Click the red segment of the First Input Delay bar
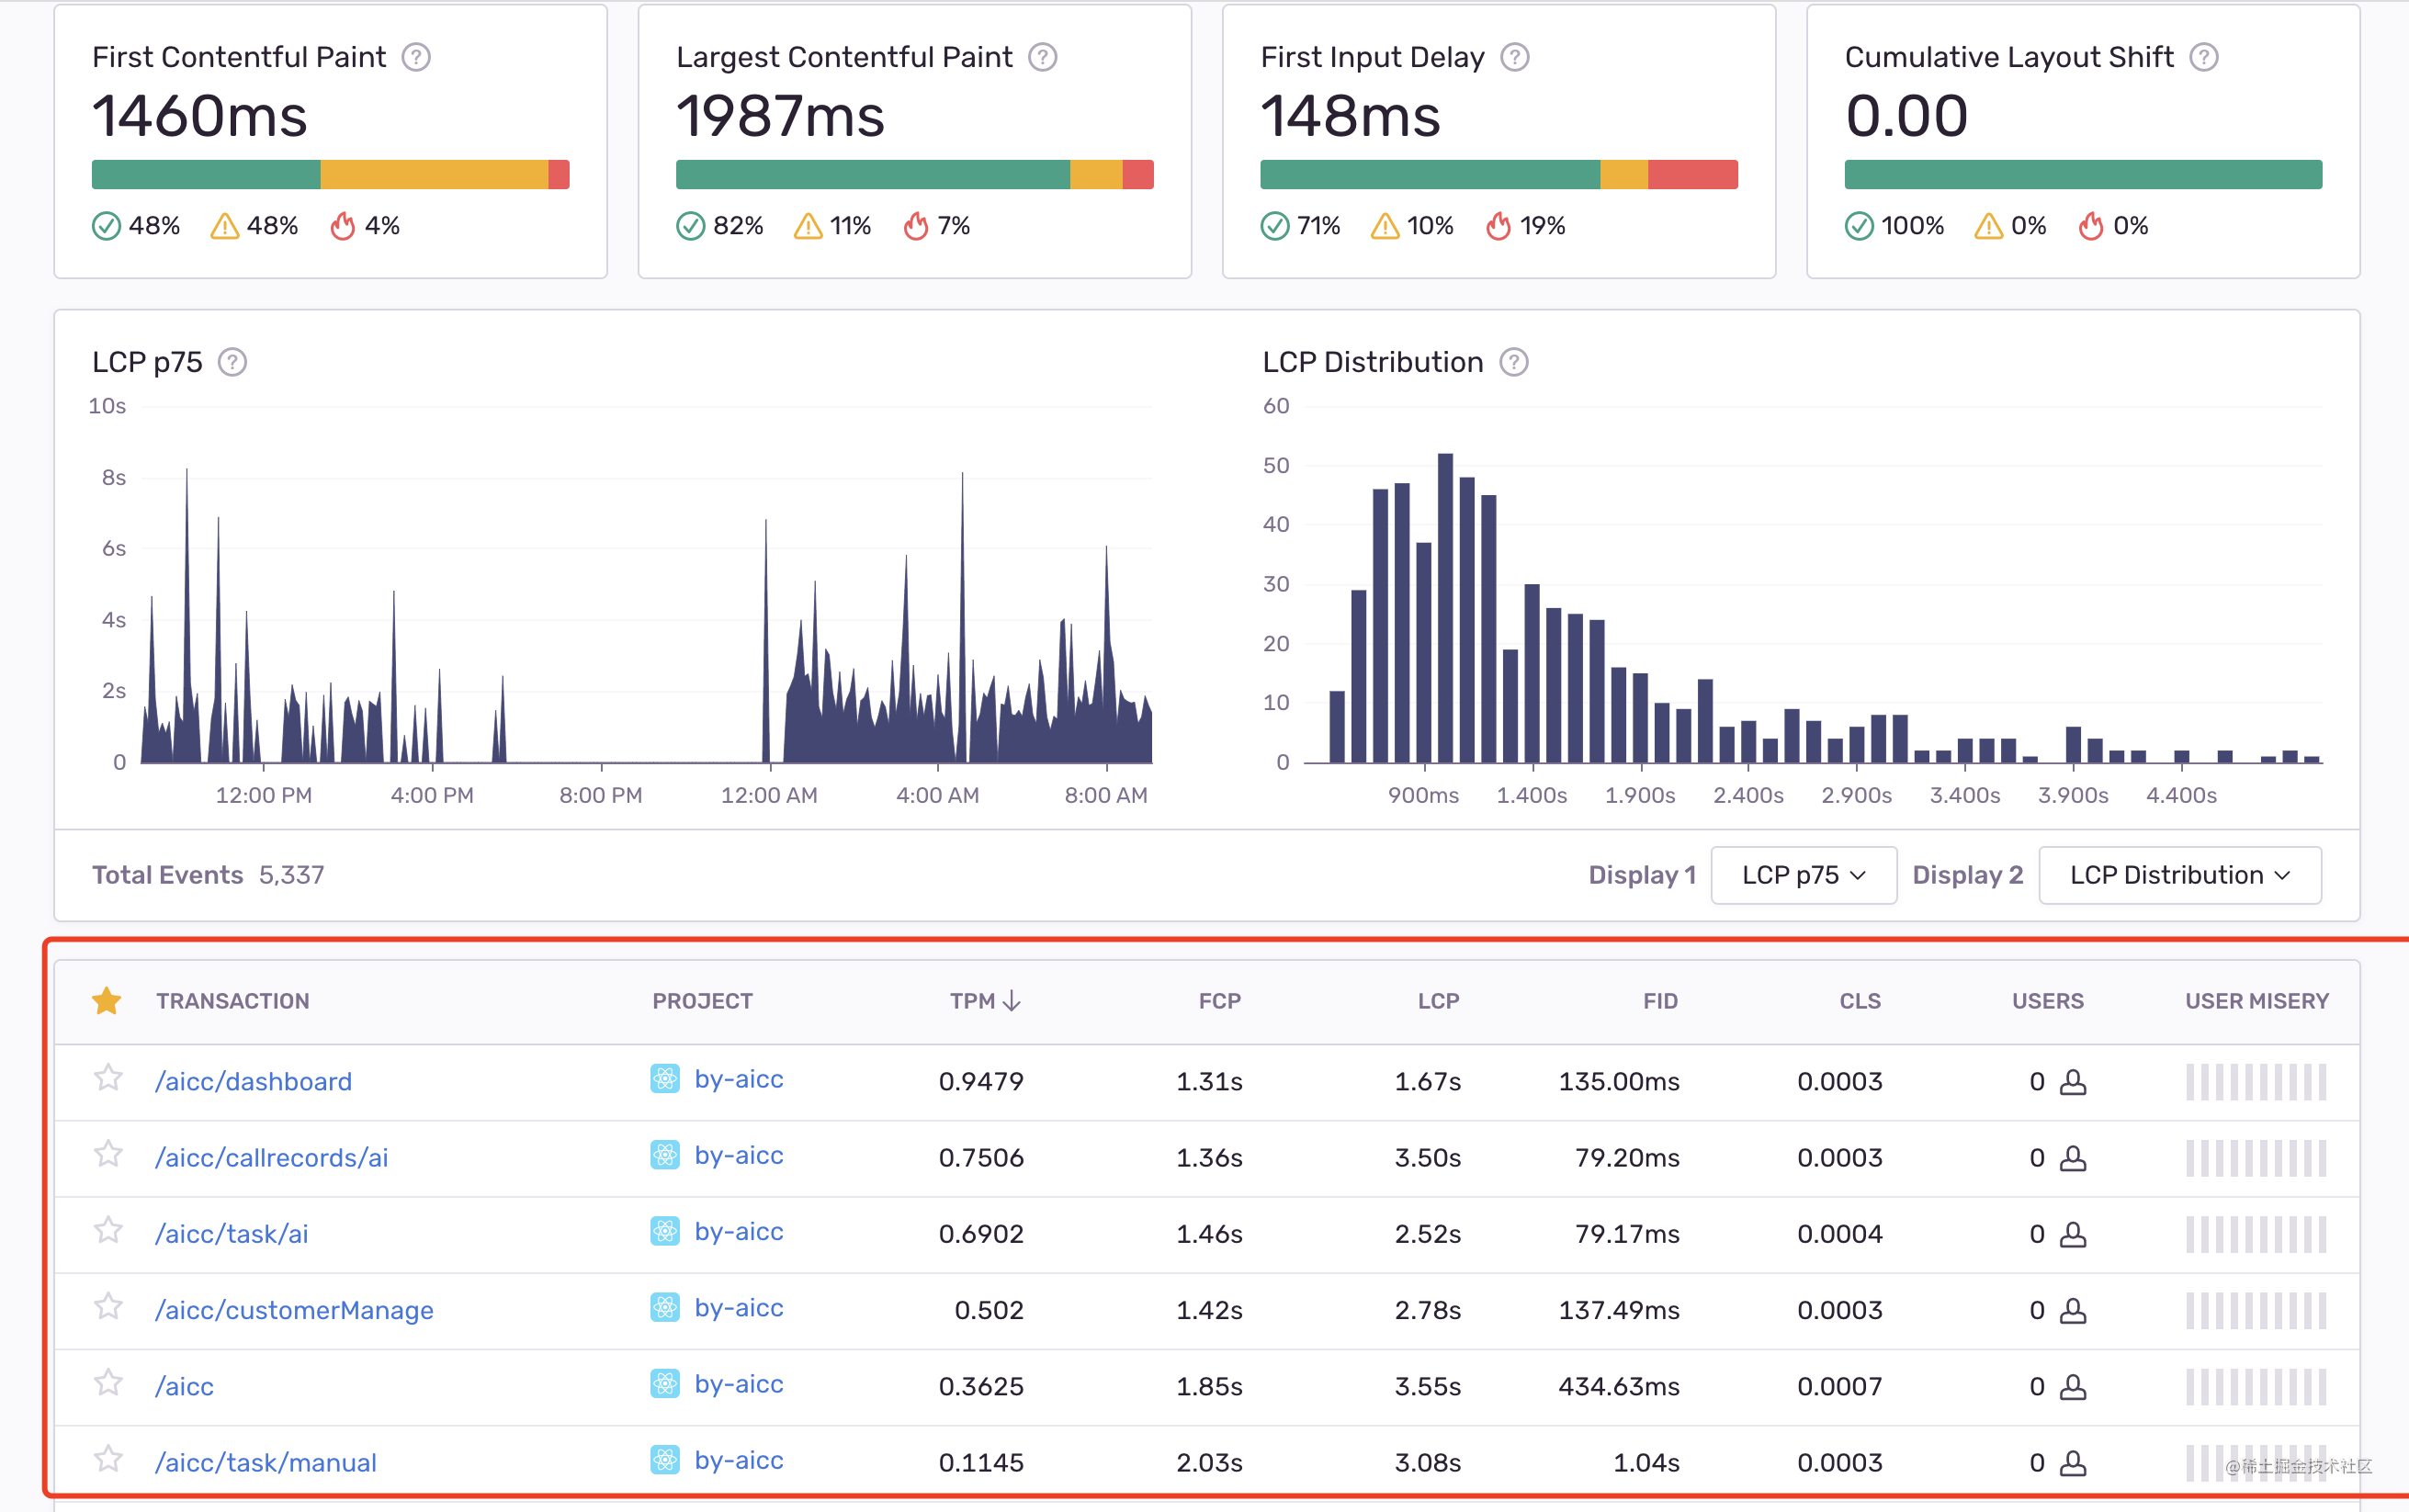 [x=1693, y=174]
